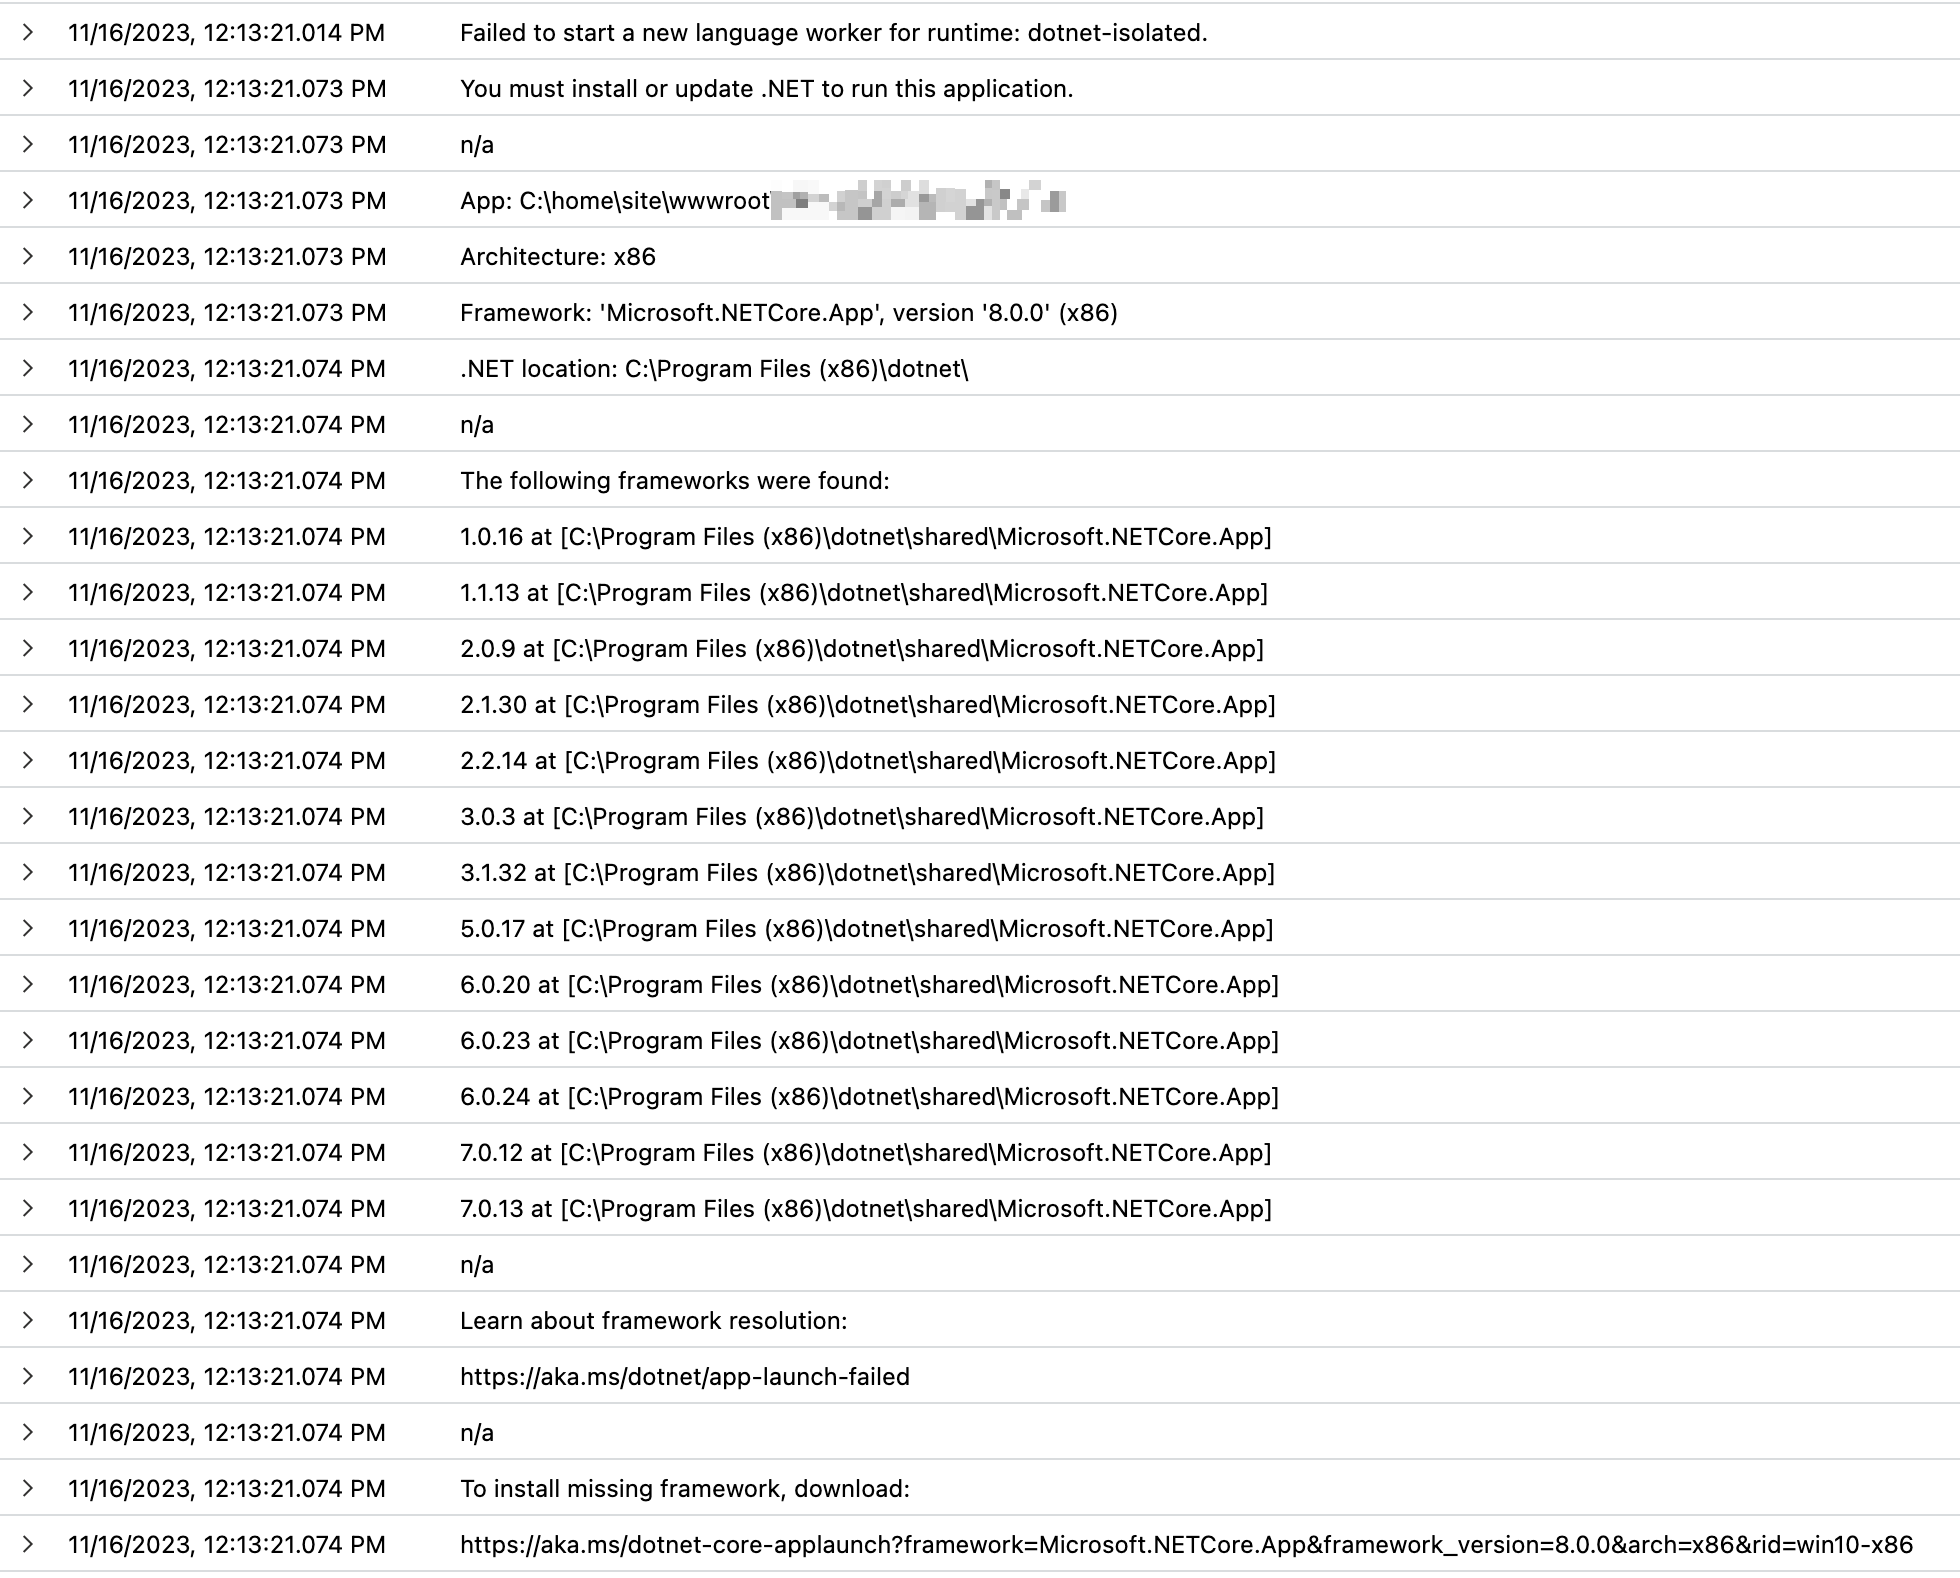Image resolution: width=1960 pixels, height=1578 pixels.
Task: Expand the '6.0.24' framework log entry
Action: (x=27, y=1097)
